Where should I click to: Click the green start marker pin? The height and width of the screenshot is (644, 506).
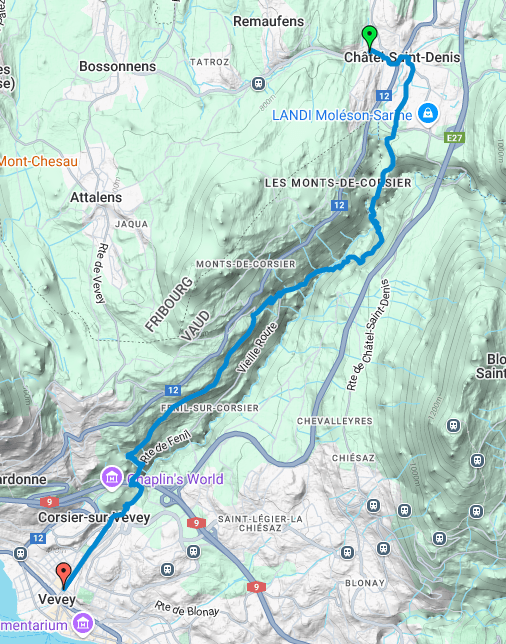point(370,38)
